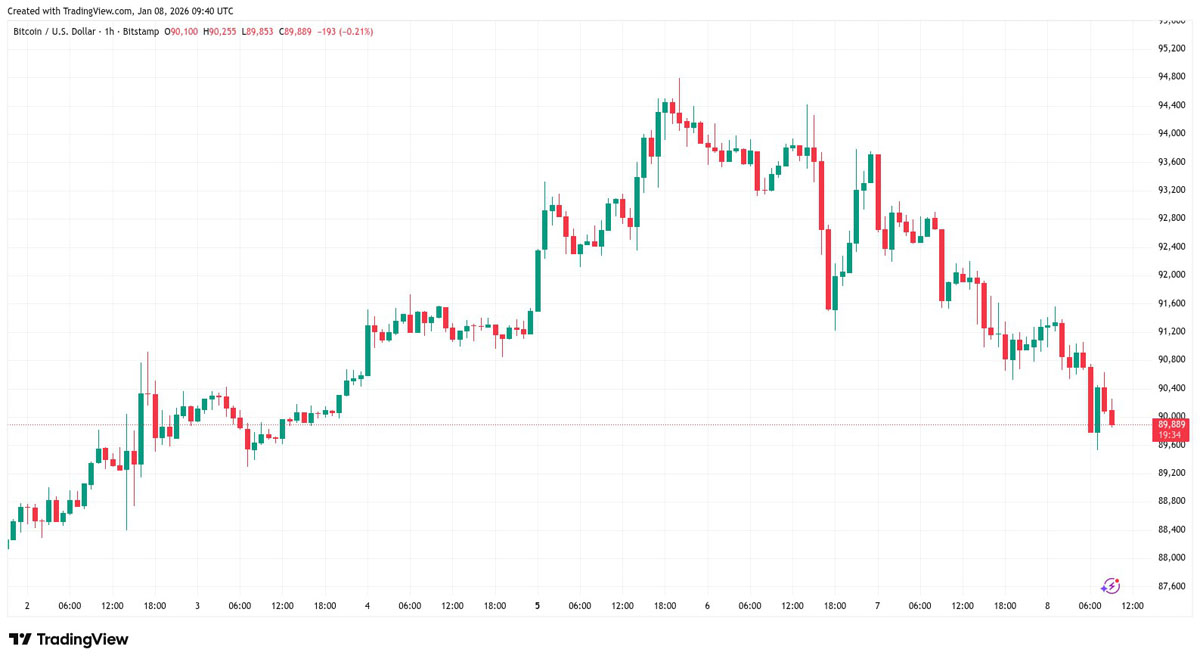Screen dimensions: 1200x662
Task: Click the red 89,889 current price label
Action: point(1171,425)
